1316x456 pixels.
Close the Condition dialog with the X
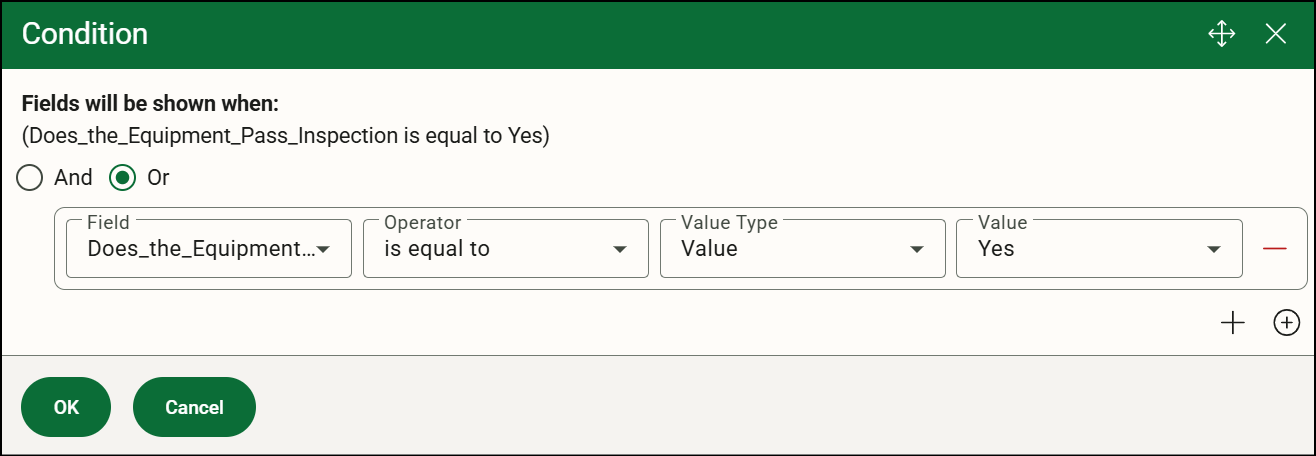[x=1276, y=34]
